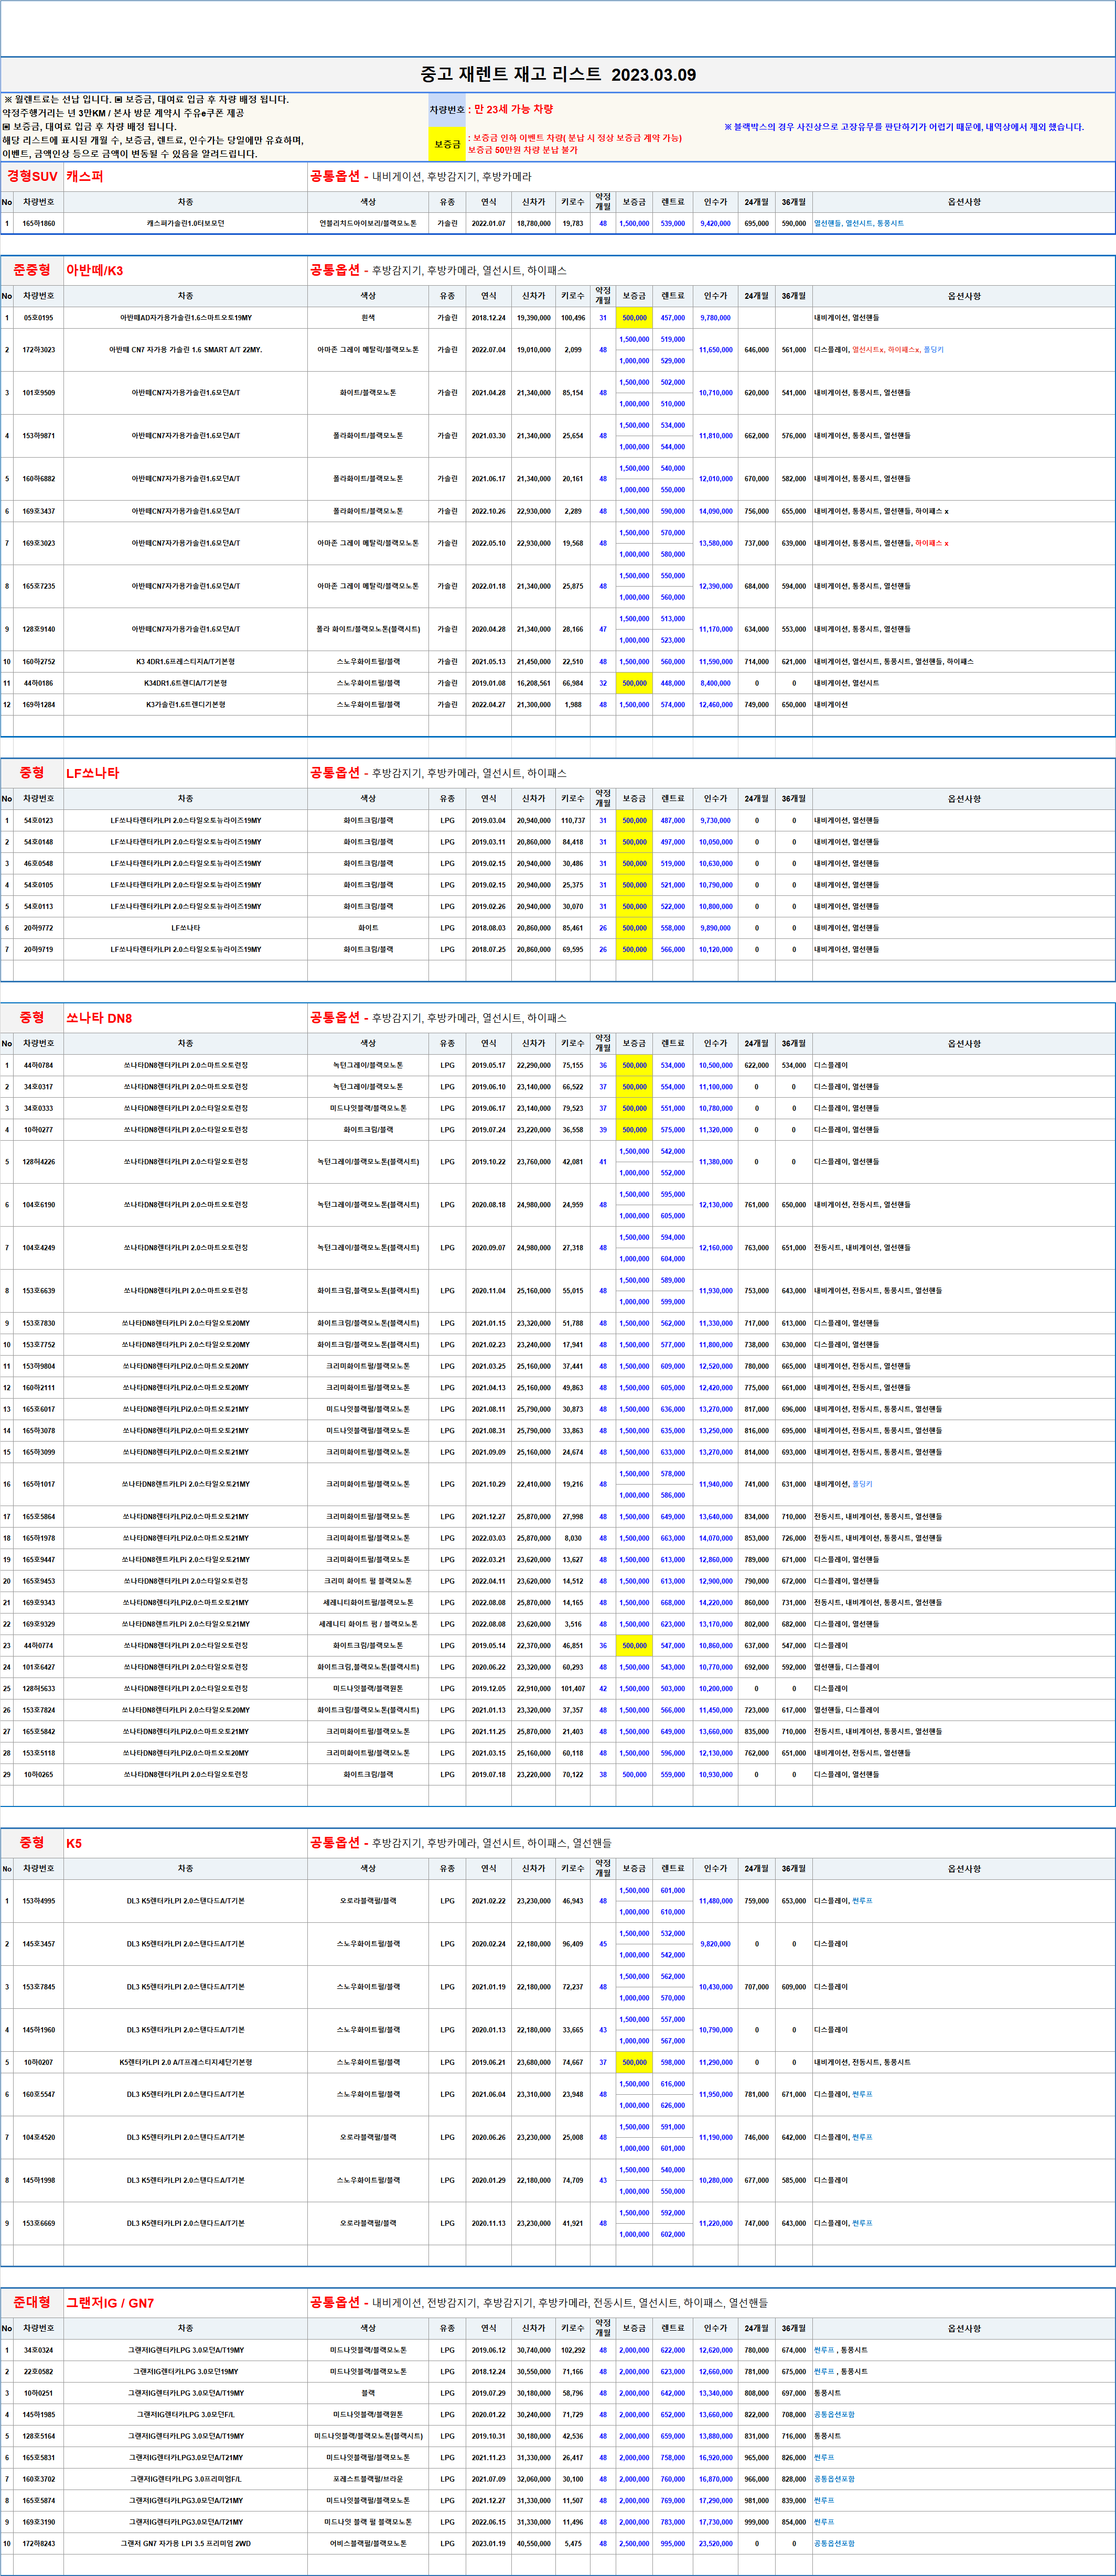Select plate number 44하0186

[39, 683]
